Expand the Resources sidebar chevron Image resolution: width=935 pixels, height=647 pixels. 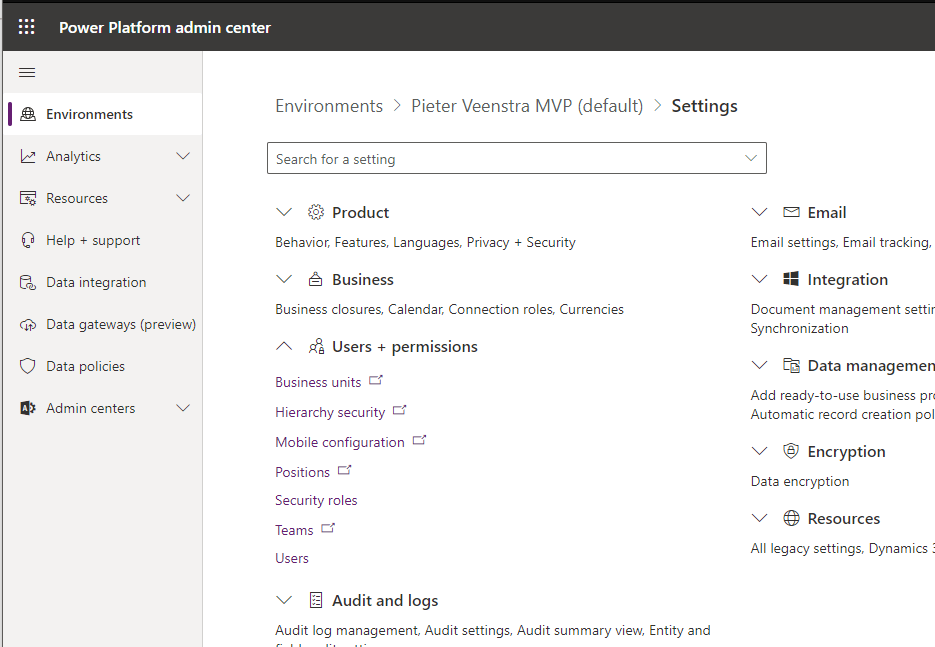(x=183, y=198)
